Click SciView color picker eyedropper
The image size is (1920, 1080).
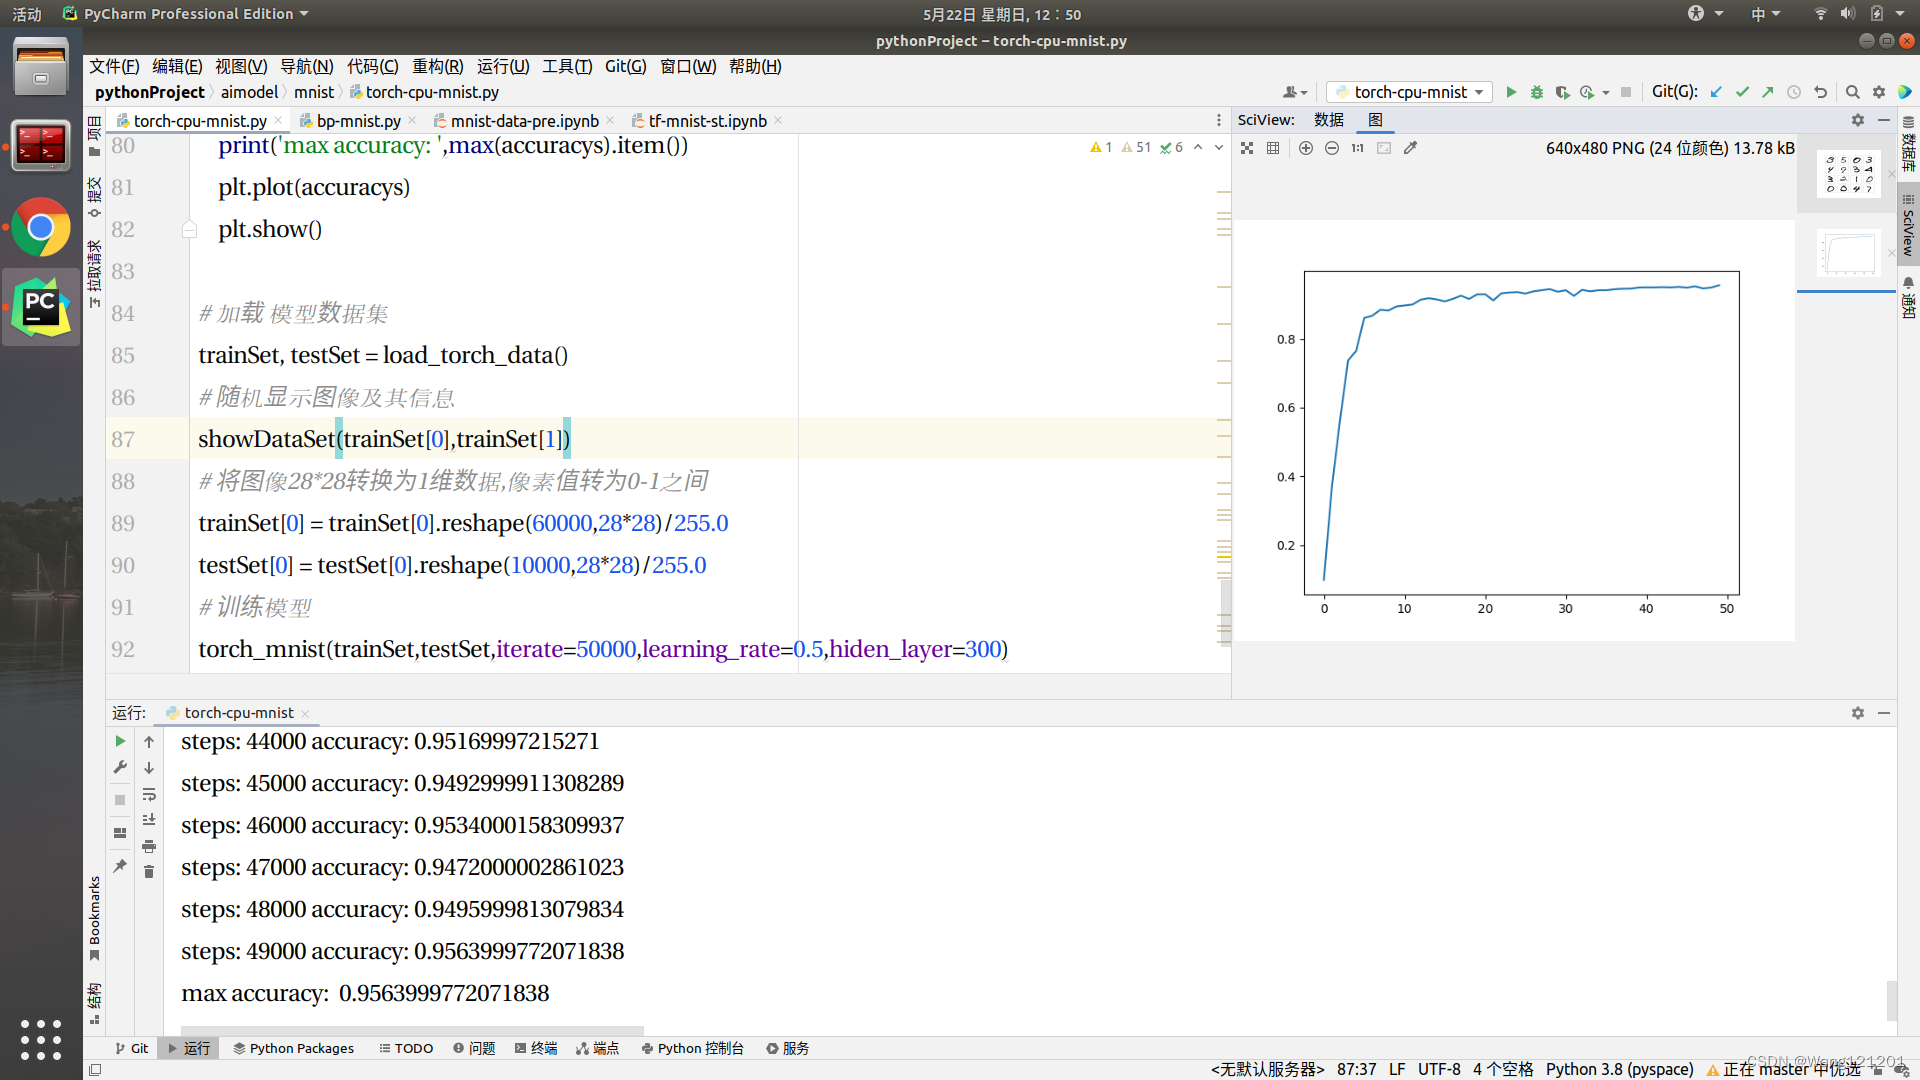[1410, 148]
